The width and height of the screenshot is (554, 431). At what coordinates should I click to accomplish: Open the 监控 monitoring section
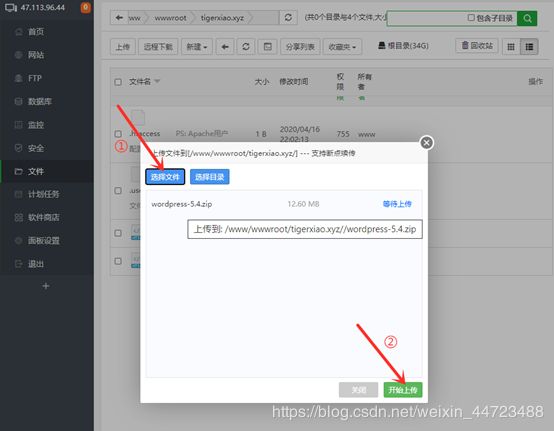coord(36,125)
